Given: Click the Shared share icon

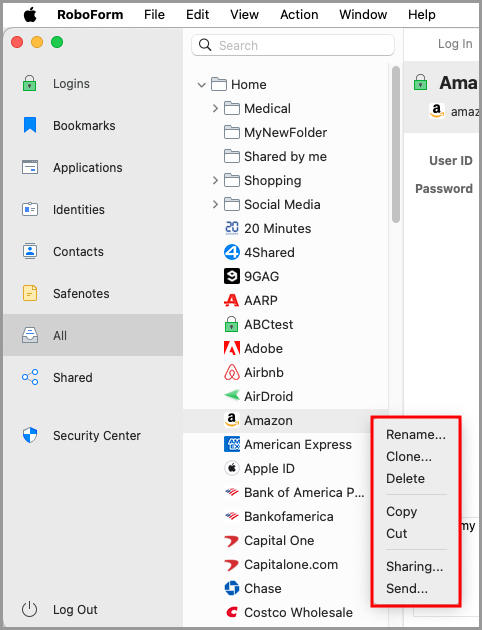Looking at the screenshot, I should pos(30,377).
